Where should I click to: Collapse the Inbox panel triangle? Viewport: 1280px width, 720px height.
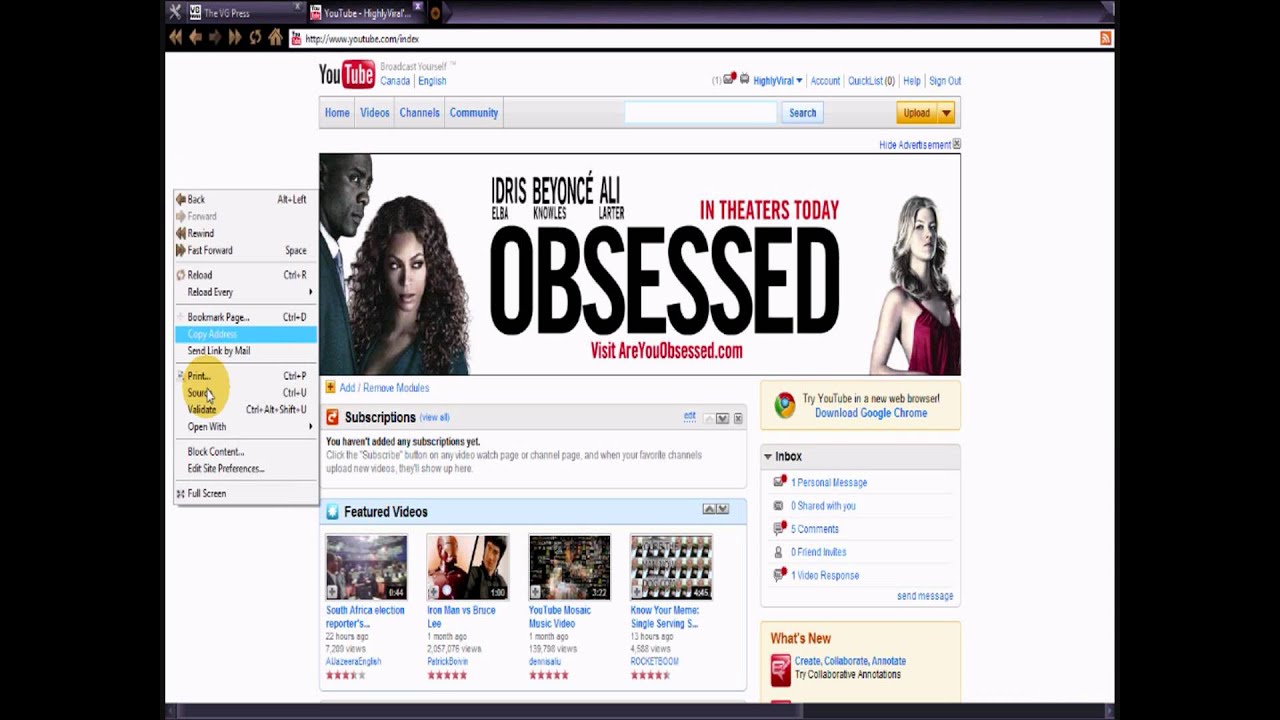pos(768,457)
